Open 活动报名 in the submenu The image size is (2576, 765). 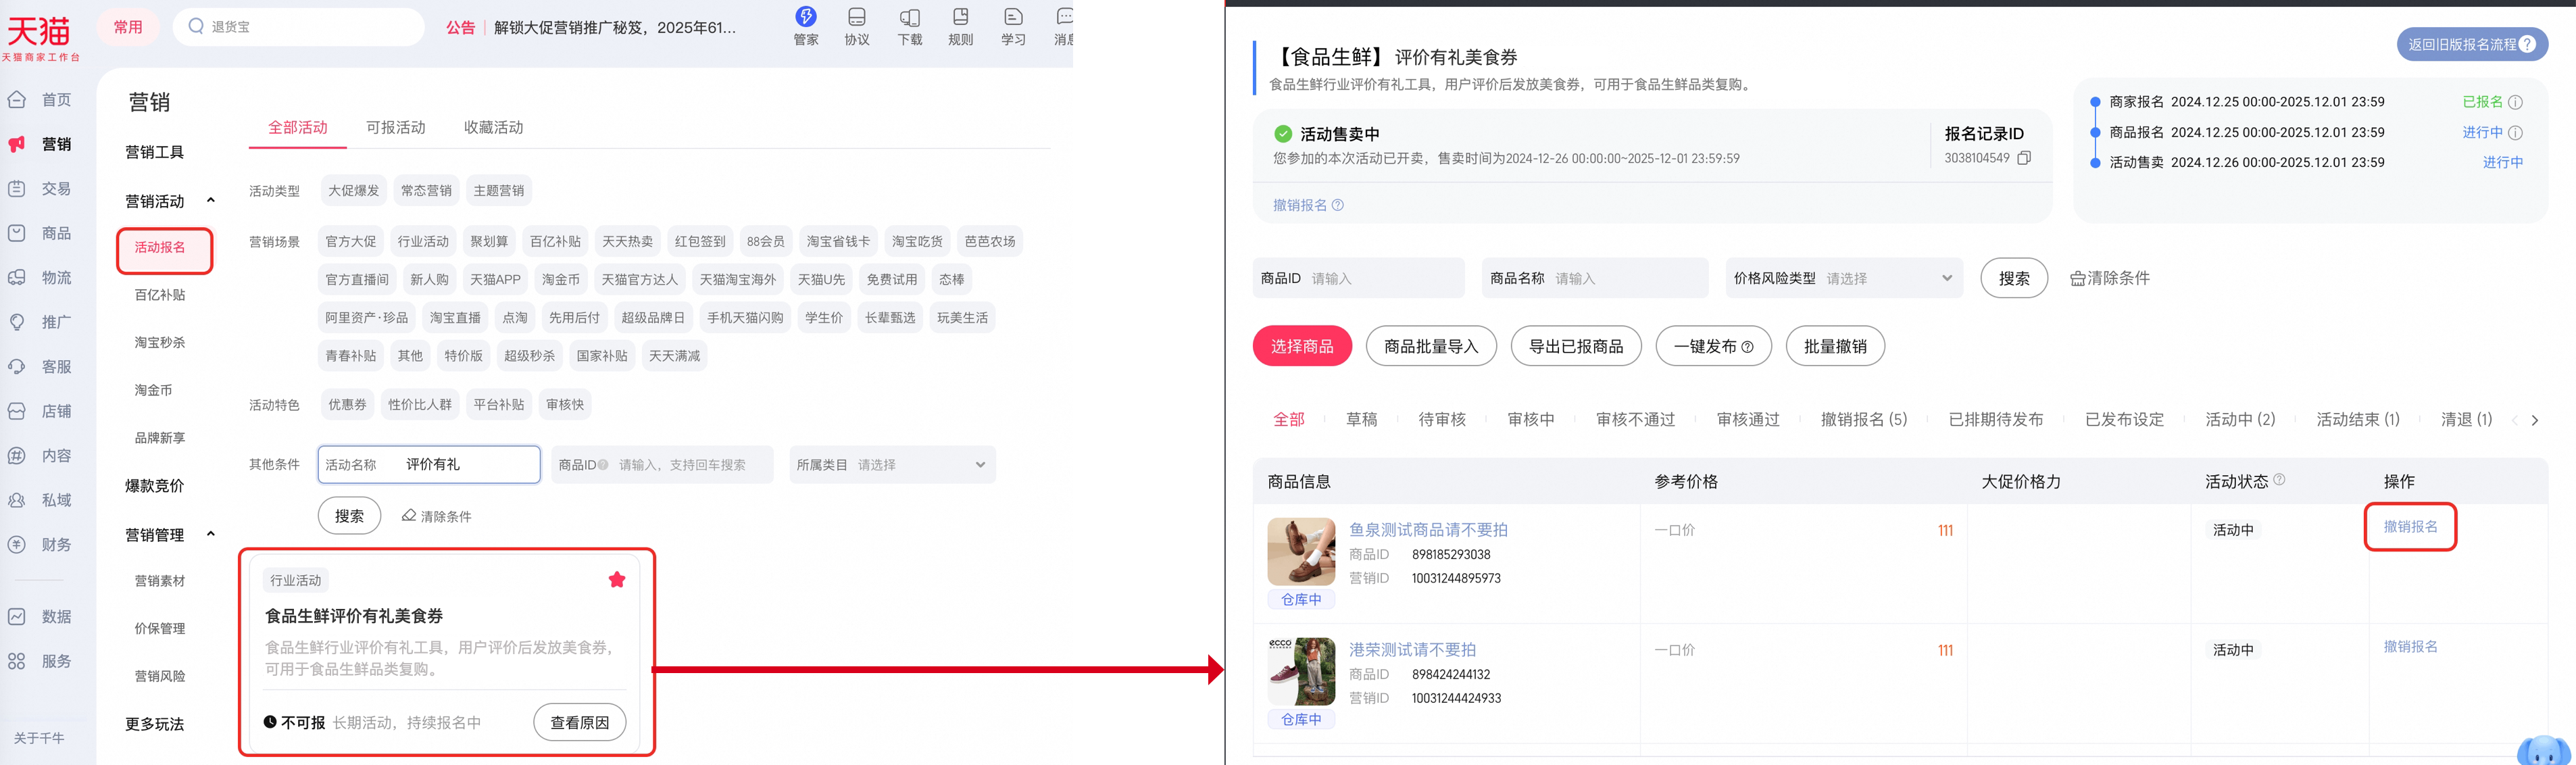click(160, 247)
